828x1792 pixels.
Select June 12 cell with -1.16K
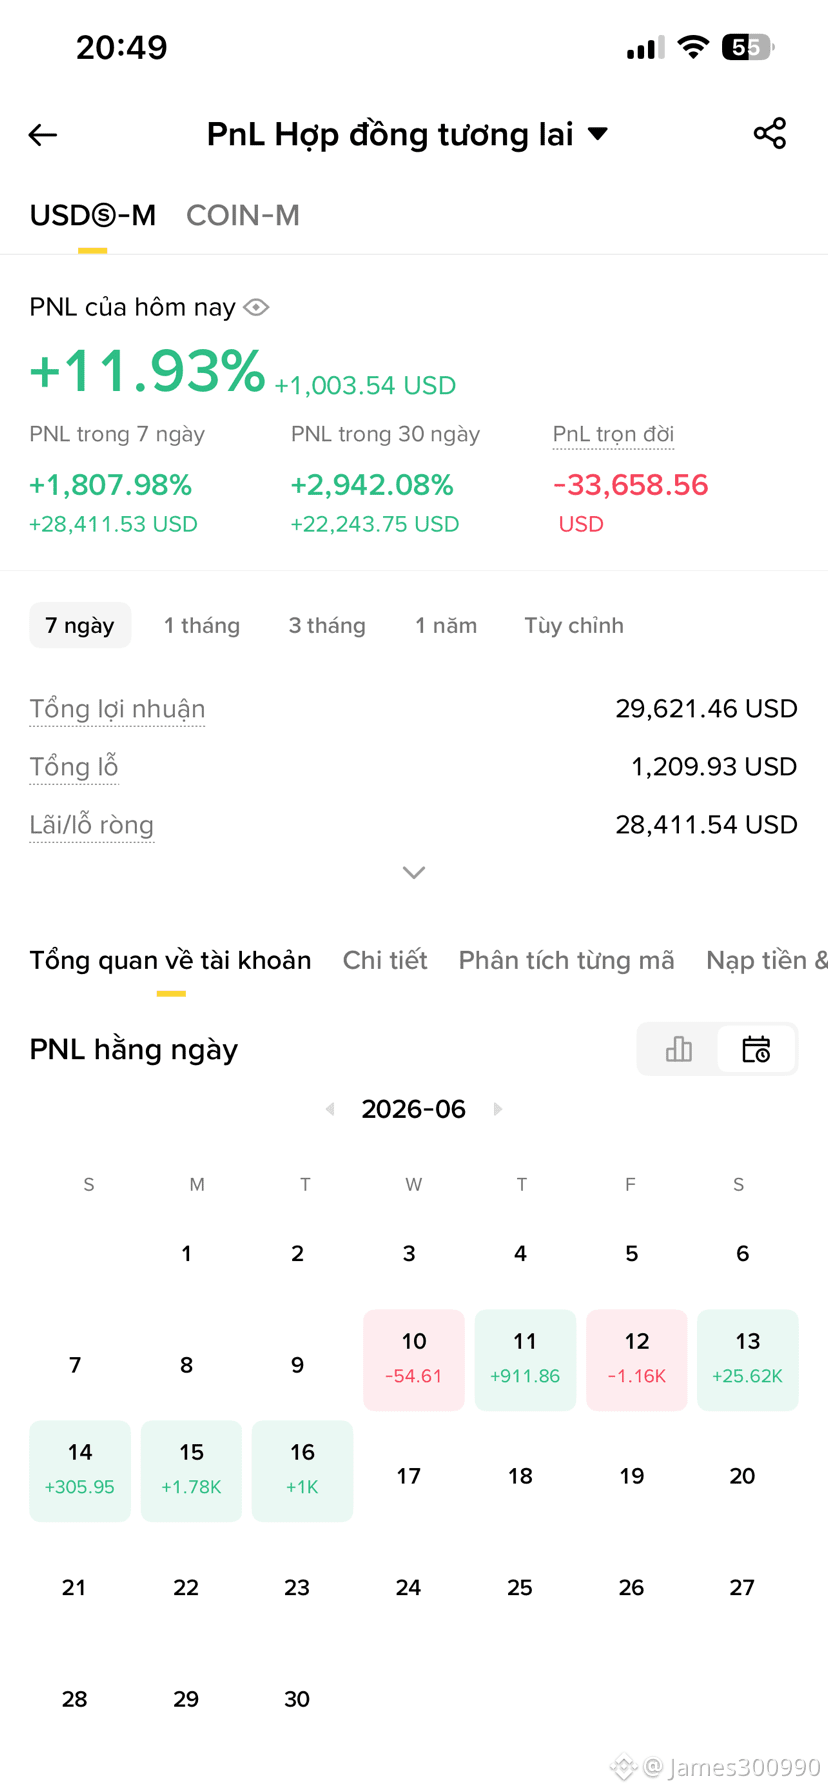[637, 1360]
